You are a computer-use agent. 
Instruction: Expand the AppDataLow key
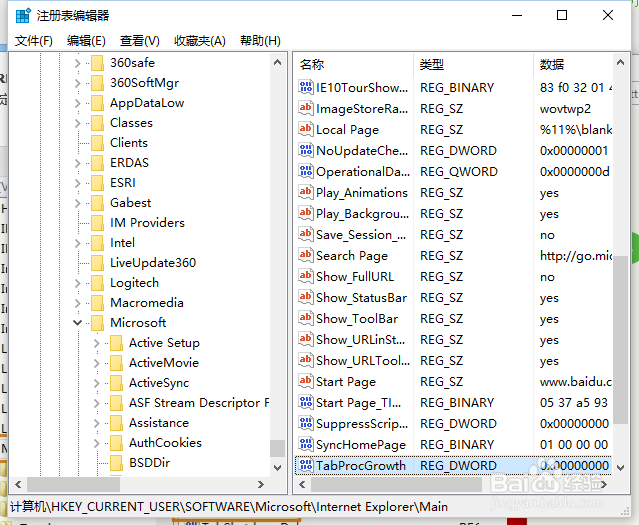tap(77, 103)
